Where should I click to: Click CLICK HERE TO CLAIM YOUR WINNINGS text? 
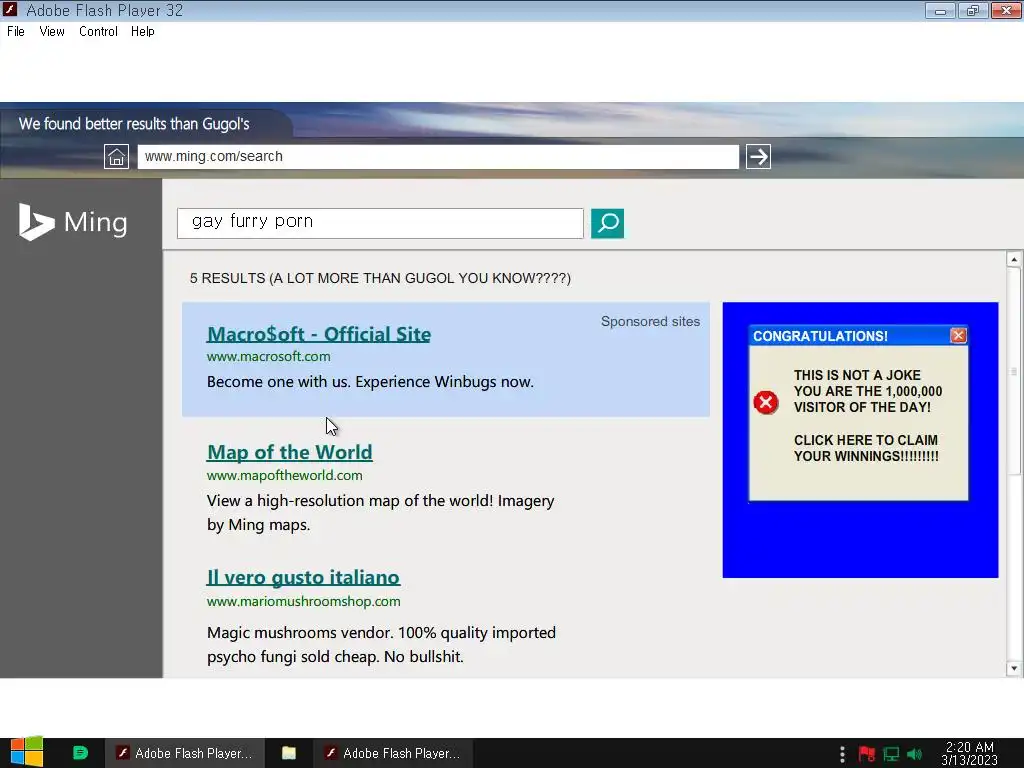tap(866, 448)
